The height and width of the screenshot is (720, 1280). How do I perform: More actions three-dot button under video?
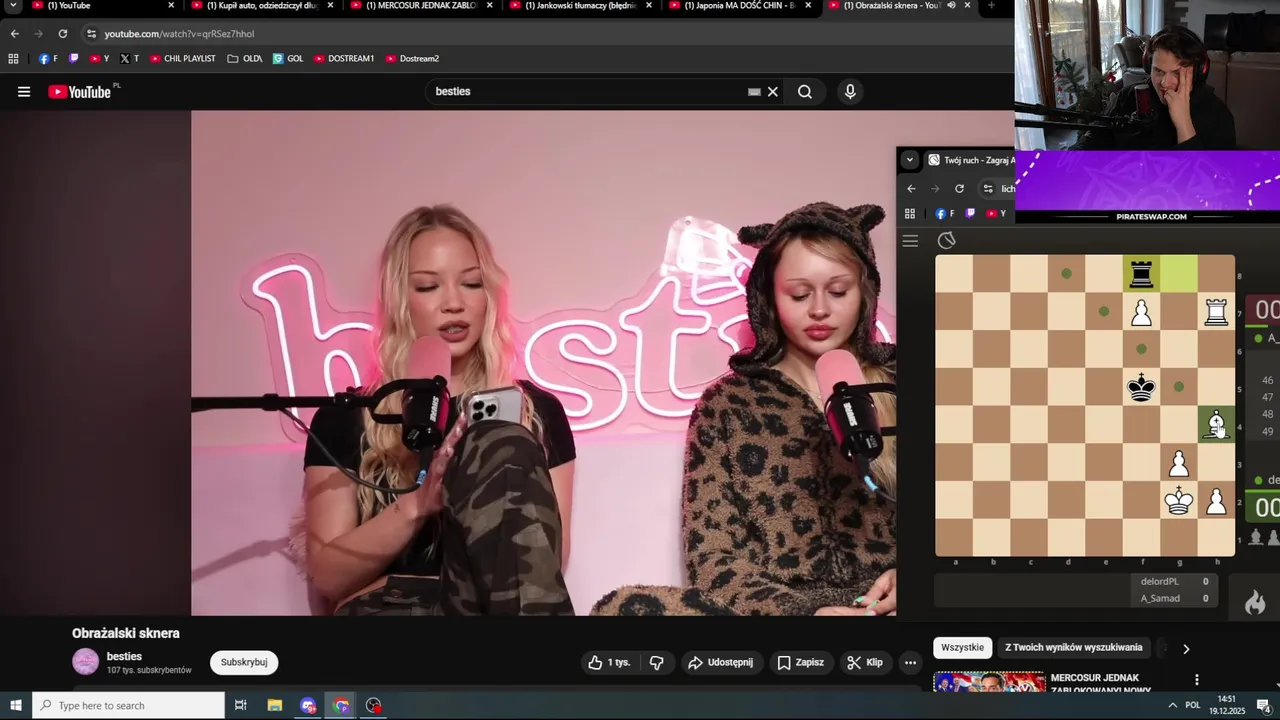(910, 662)
